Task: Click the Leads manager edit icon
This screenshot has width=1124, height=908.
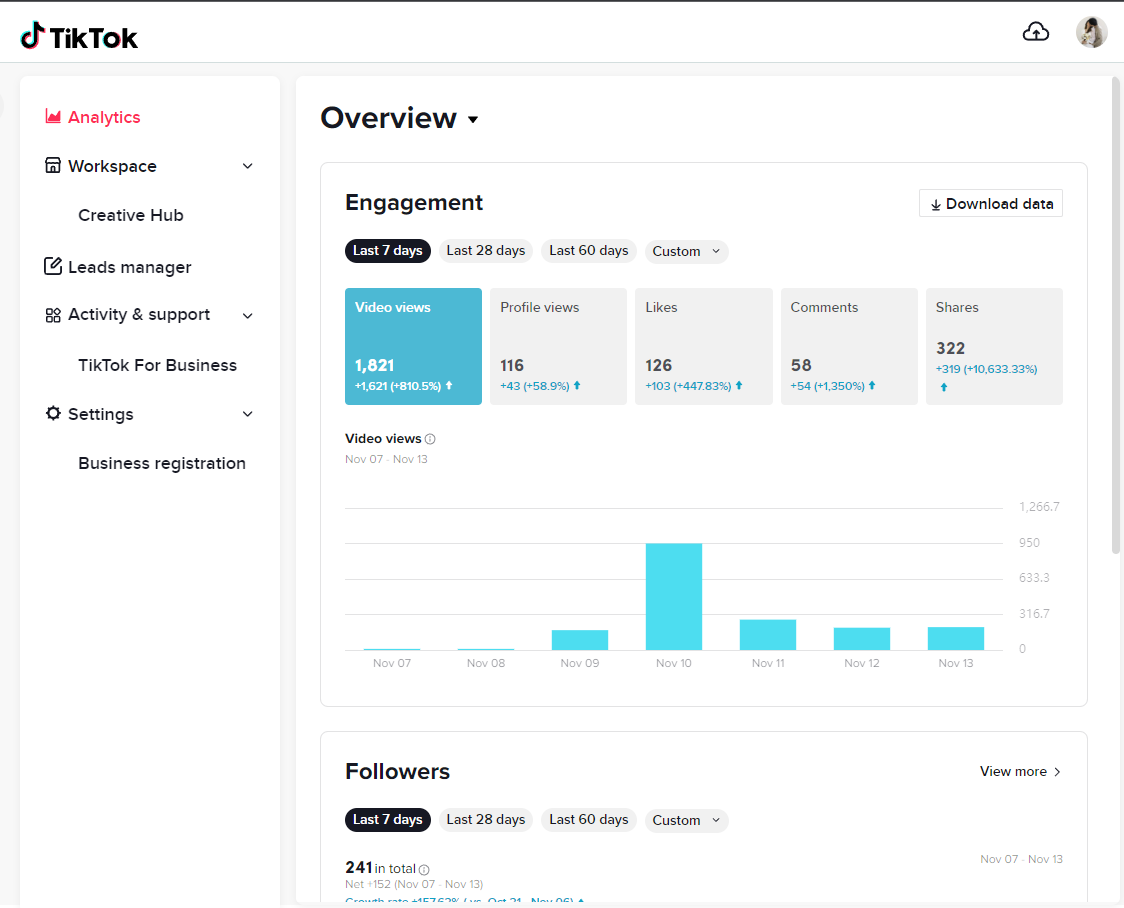Action: [53, 266]
